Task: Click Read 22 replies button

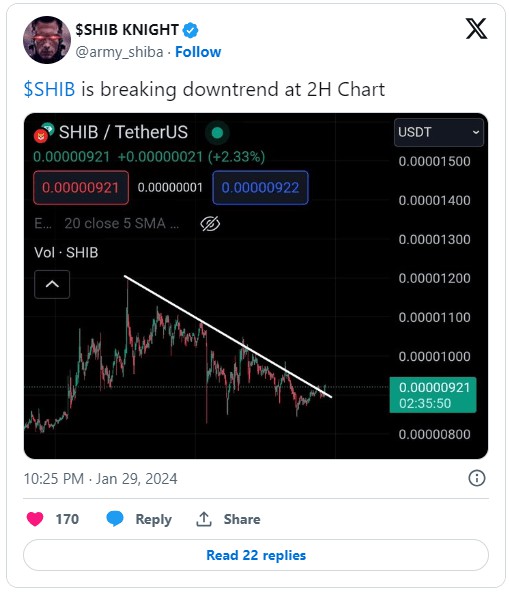Action: (256, 555)
